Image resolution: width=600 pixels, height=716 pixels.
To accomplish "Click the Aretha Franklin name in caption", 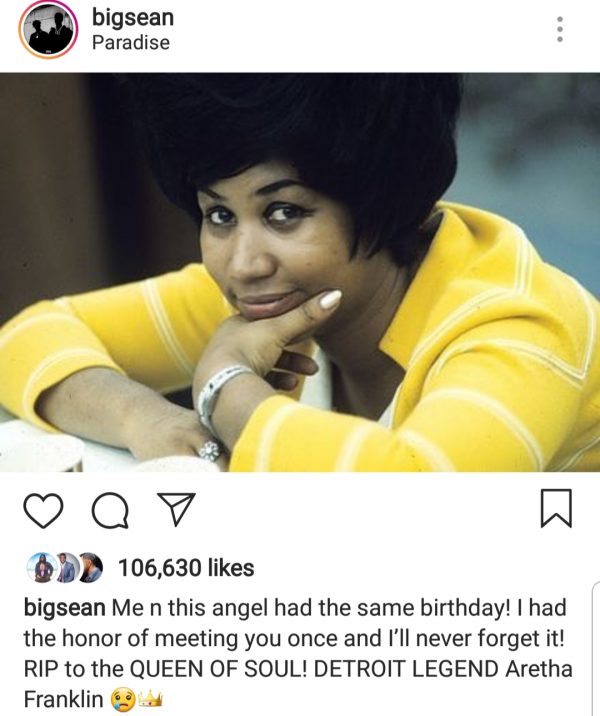I will pyautogui.click(x=539, y=669).
